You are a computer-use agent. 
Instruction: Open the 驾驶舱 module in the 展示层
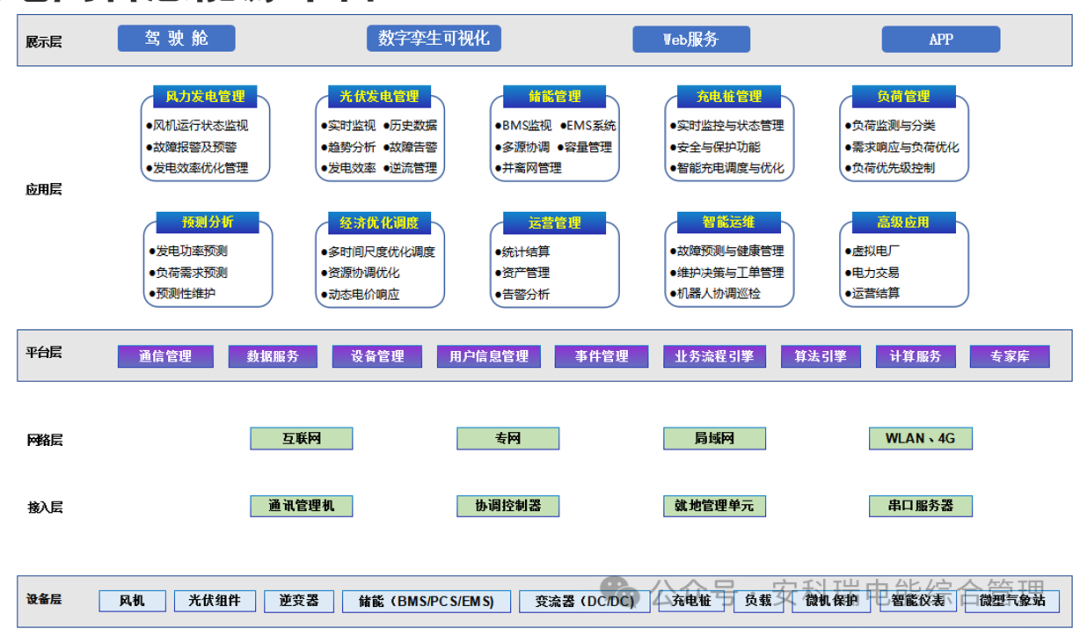(176, 38)
